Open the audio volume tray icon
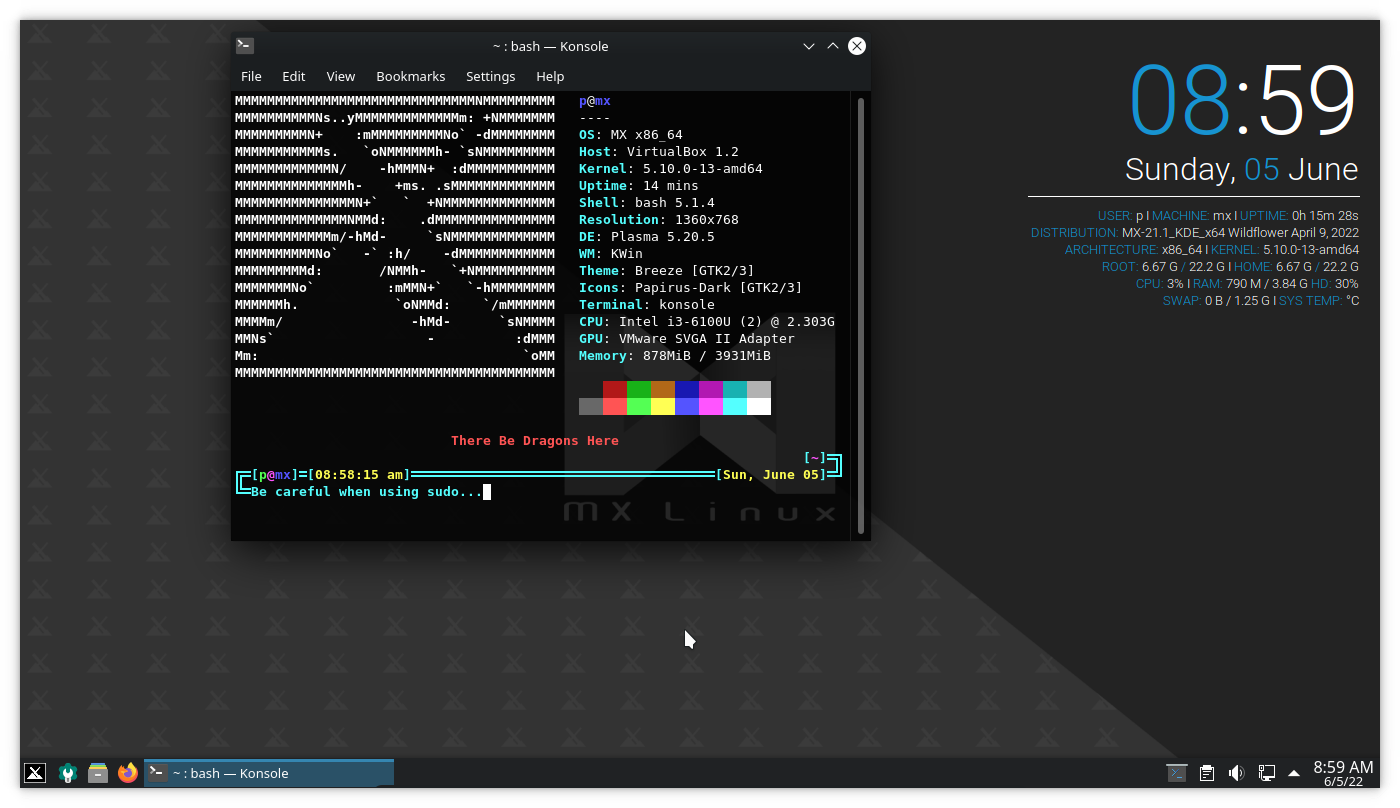 pyautogui.click(x=1236, y=773)
